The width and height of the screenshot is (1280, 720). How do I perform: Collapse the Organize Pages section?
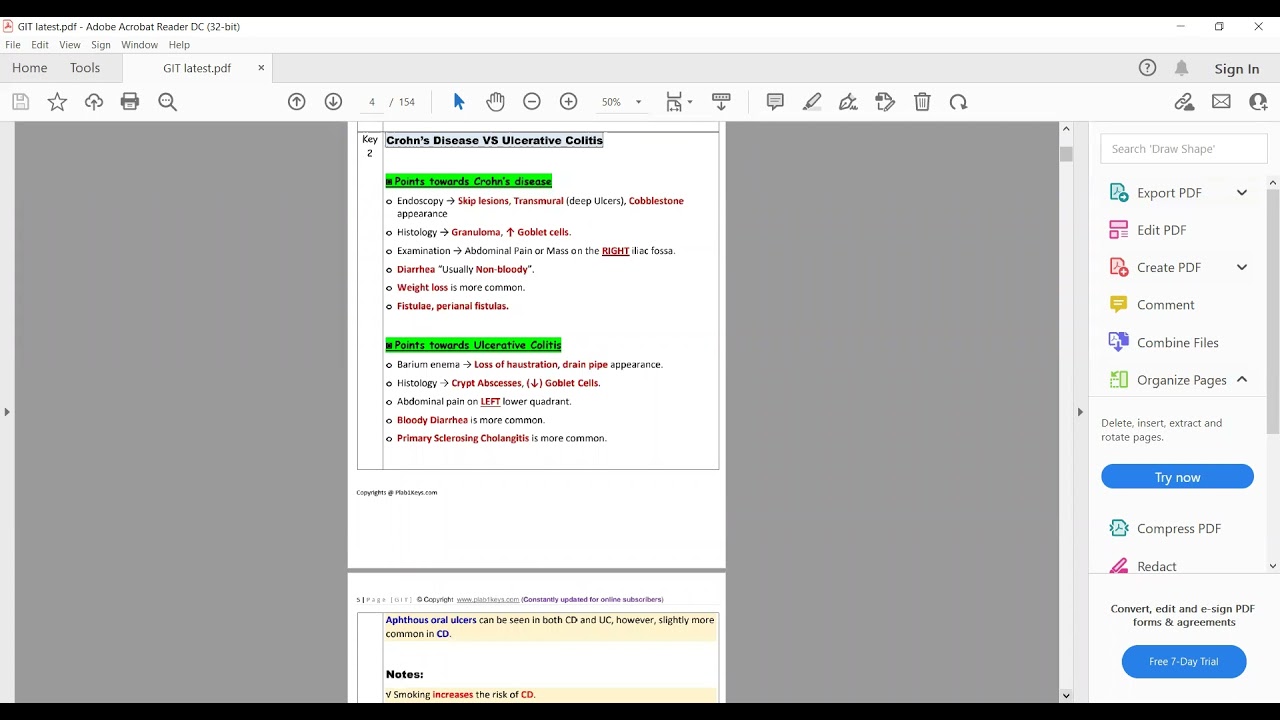click(x=1242, y=380)
